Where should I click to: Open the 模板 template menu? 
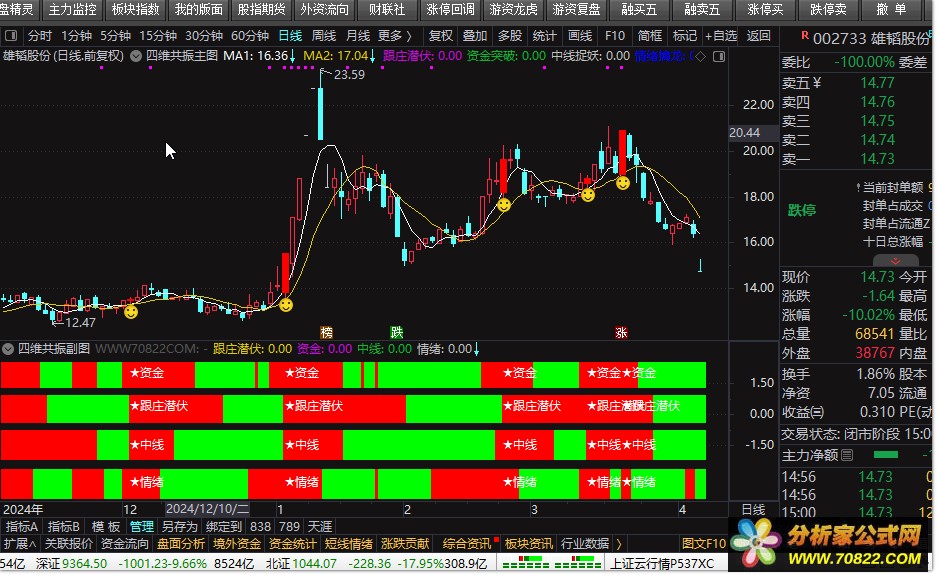(106, 527)
